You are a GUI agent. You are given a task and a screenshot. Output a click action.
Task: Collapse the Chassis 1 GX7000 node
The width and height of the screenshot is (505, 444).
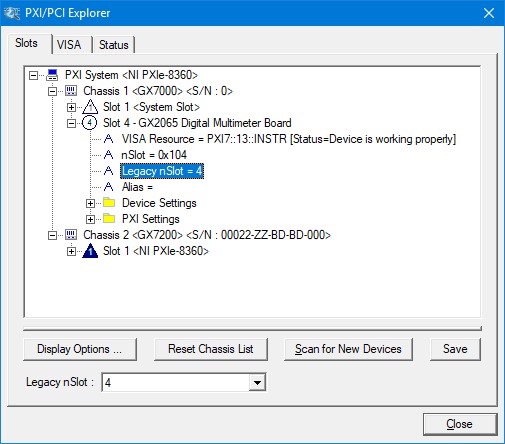52,91
